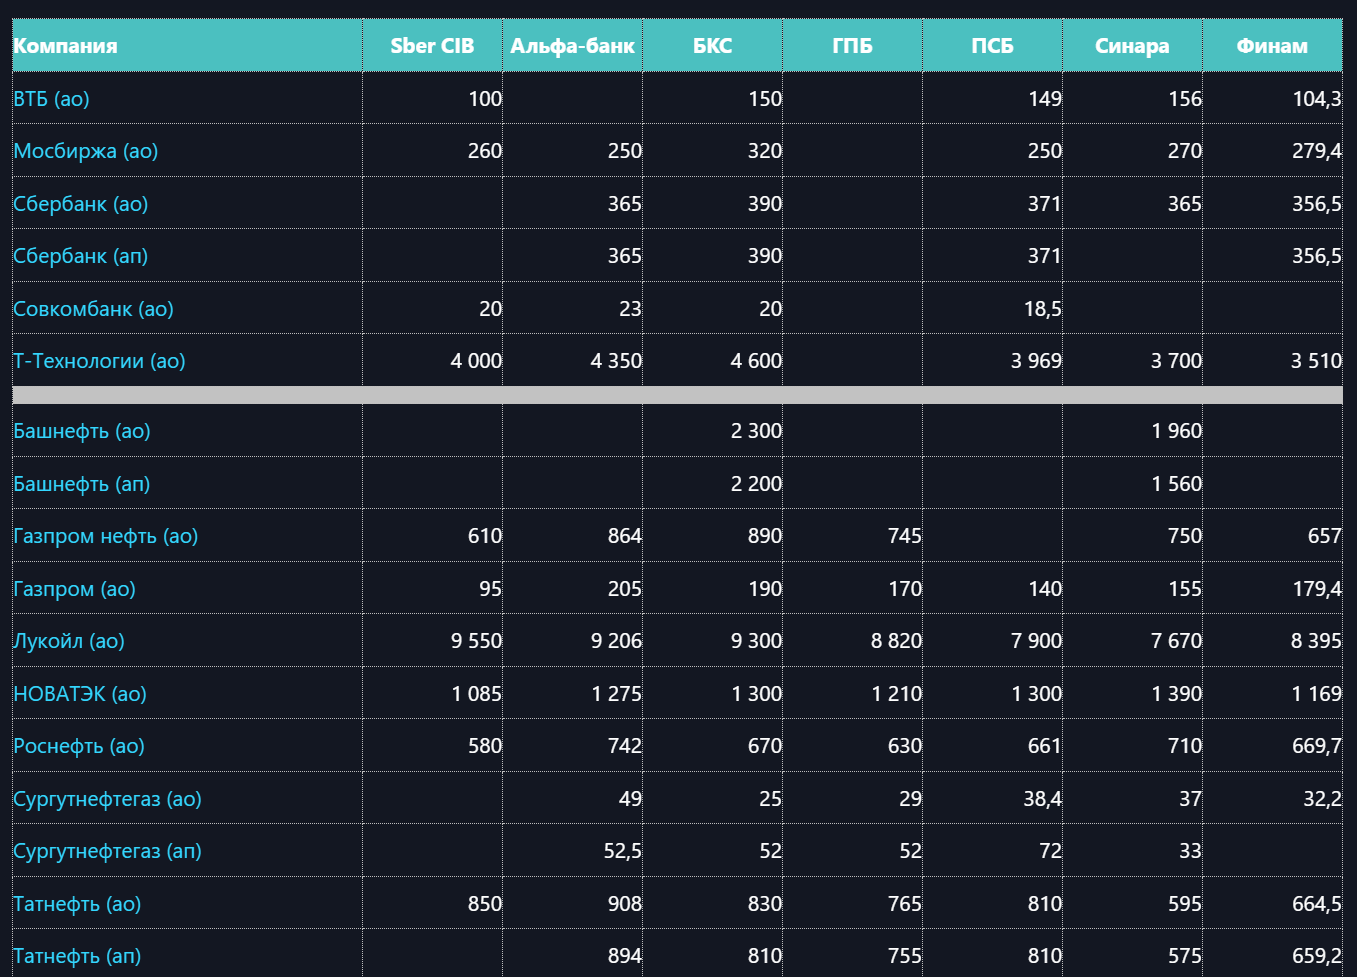Click the ГПБ column header
Image resolution: width=1357 pixels, height=977 pixels.
click(852, 46)
